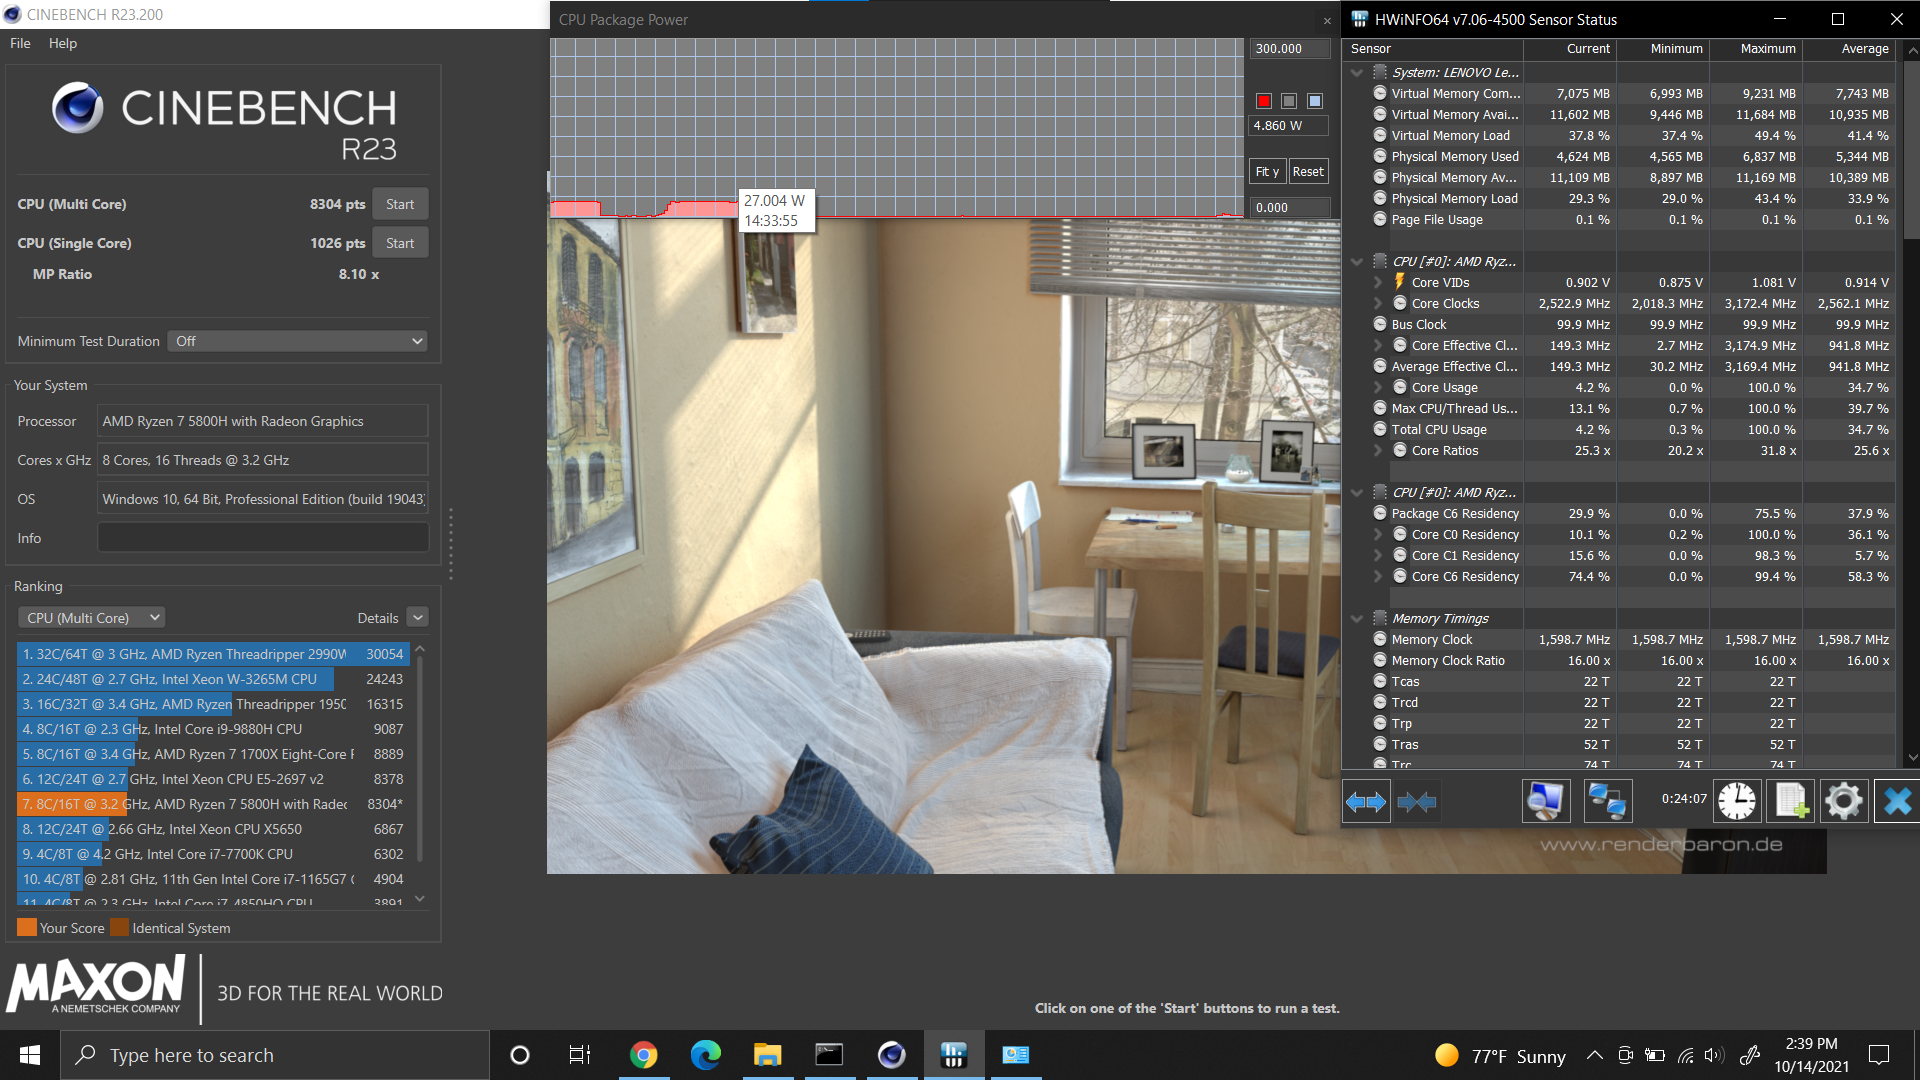The height and width of the screenshot is (1080, 1920).
Task: Open the Cinebench Help menu
Action: (x=63, y=43)
